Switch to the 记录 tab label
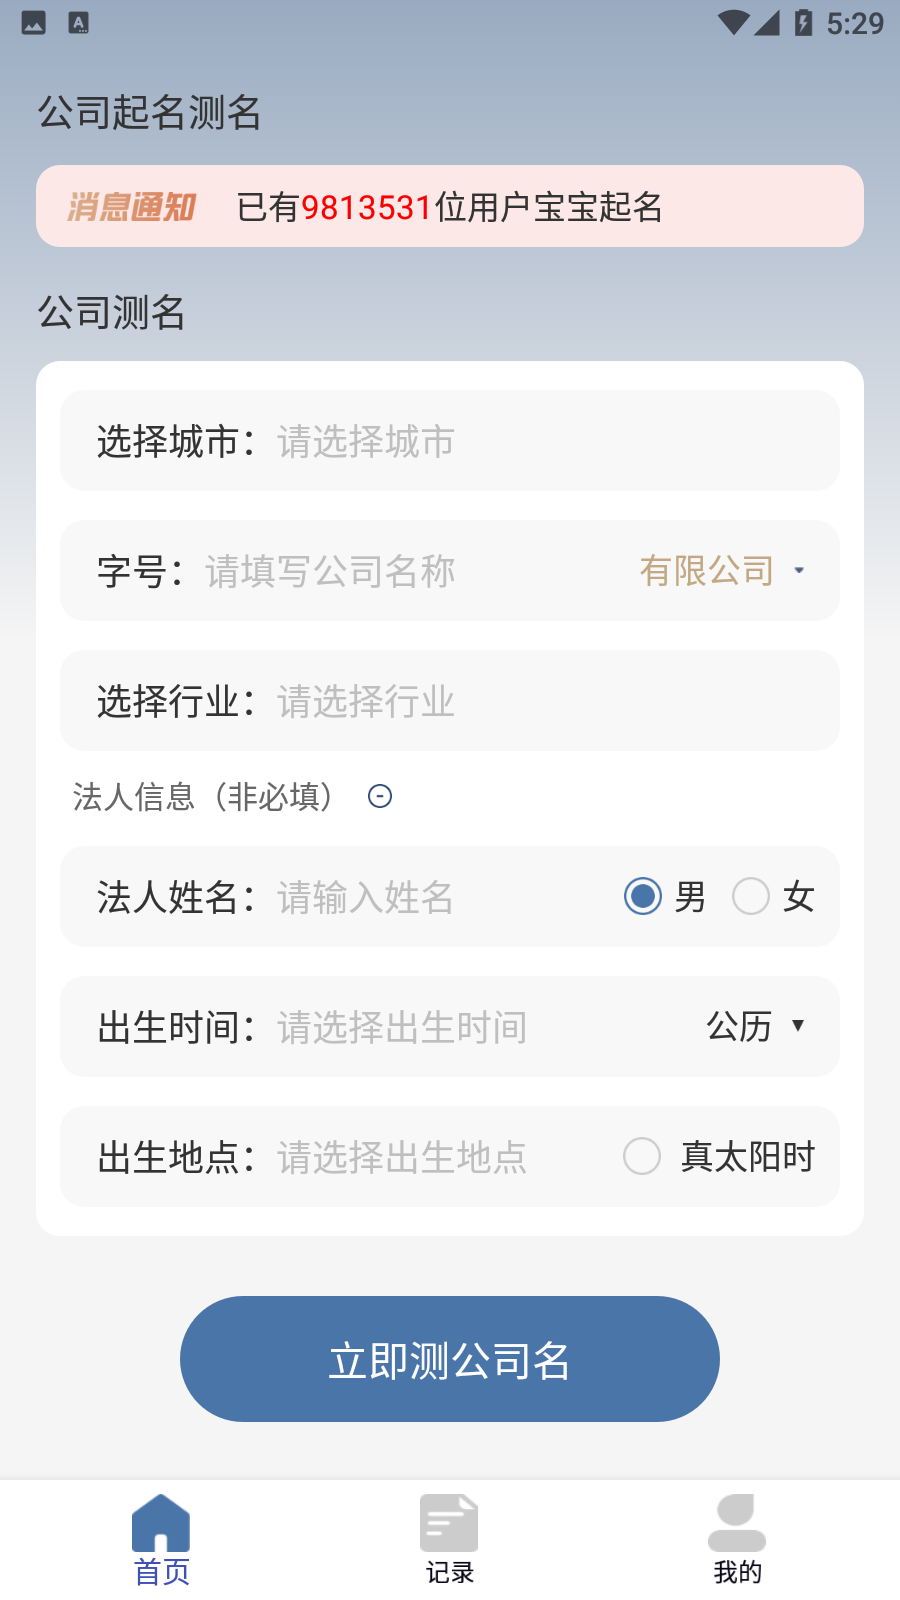The image size is (900, 1600). (x=449, y=1572)
